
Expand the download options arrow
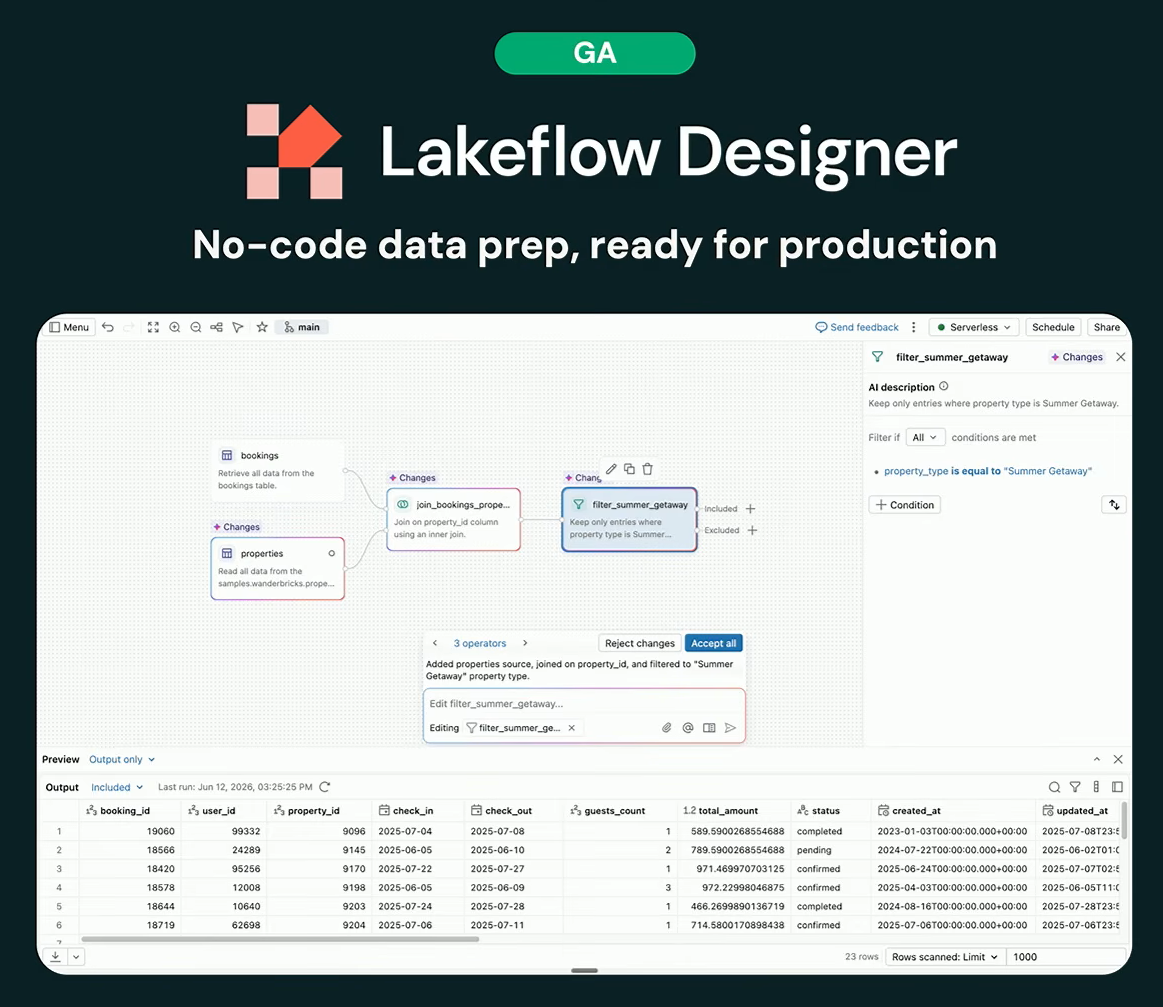[76, 957]
